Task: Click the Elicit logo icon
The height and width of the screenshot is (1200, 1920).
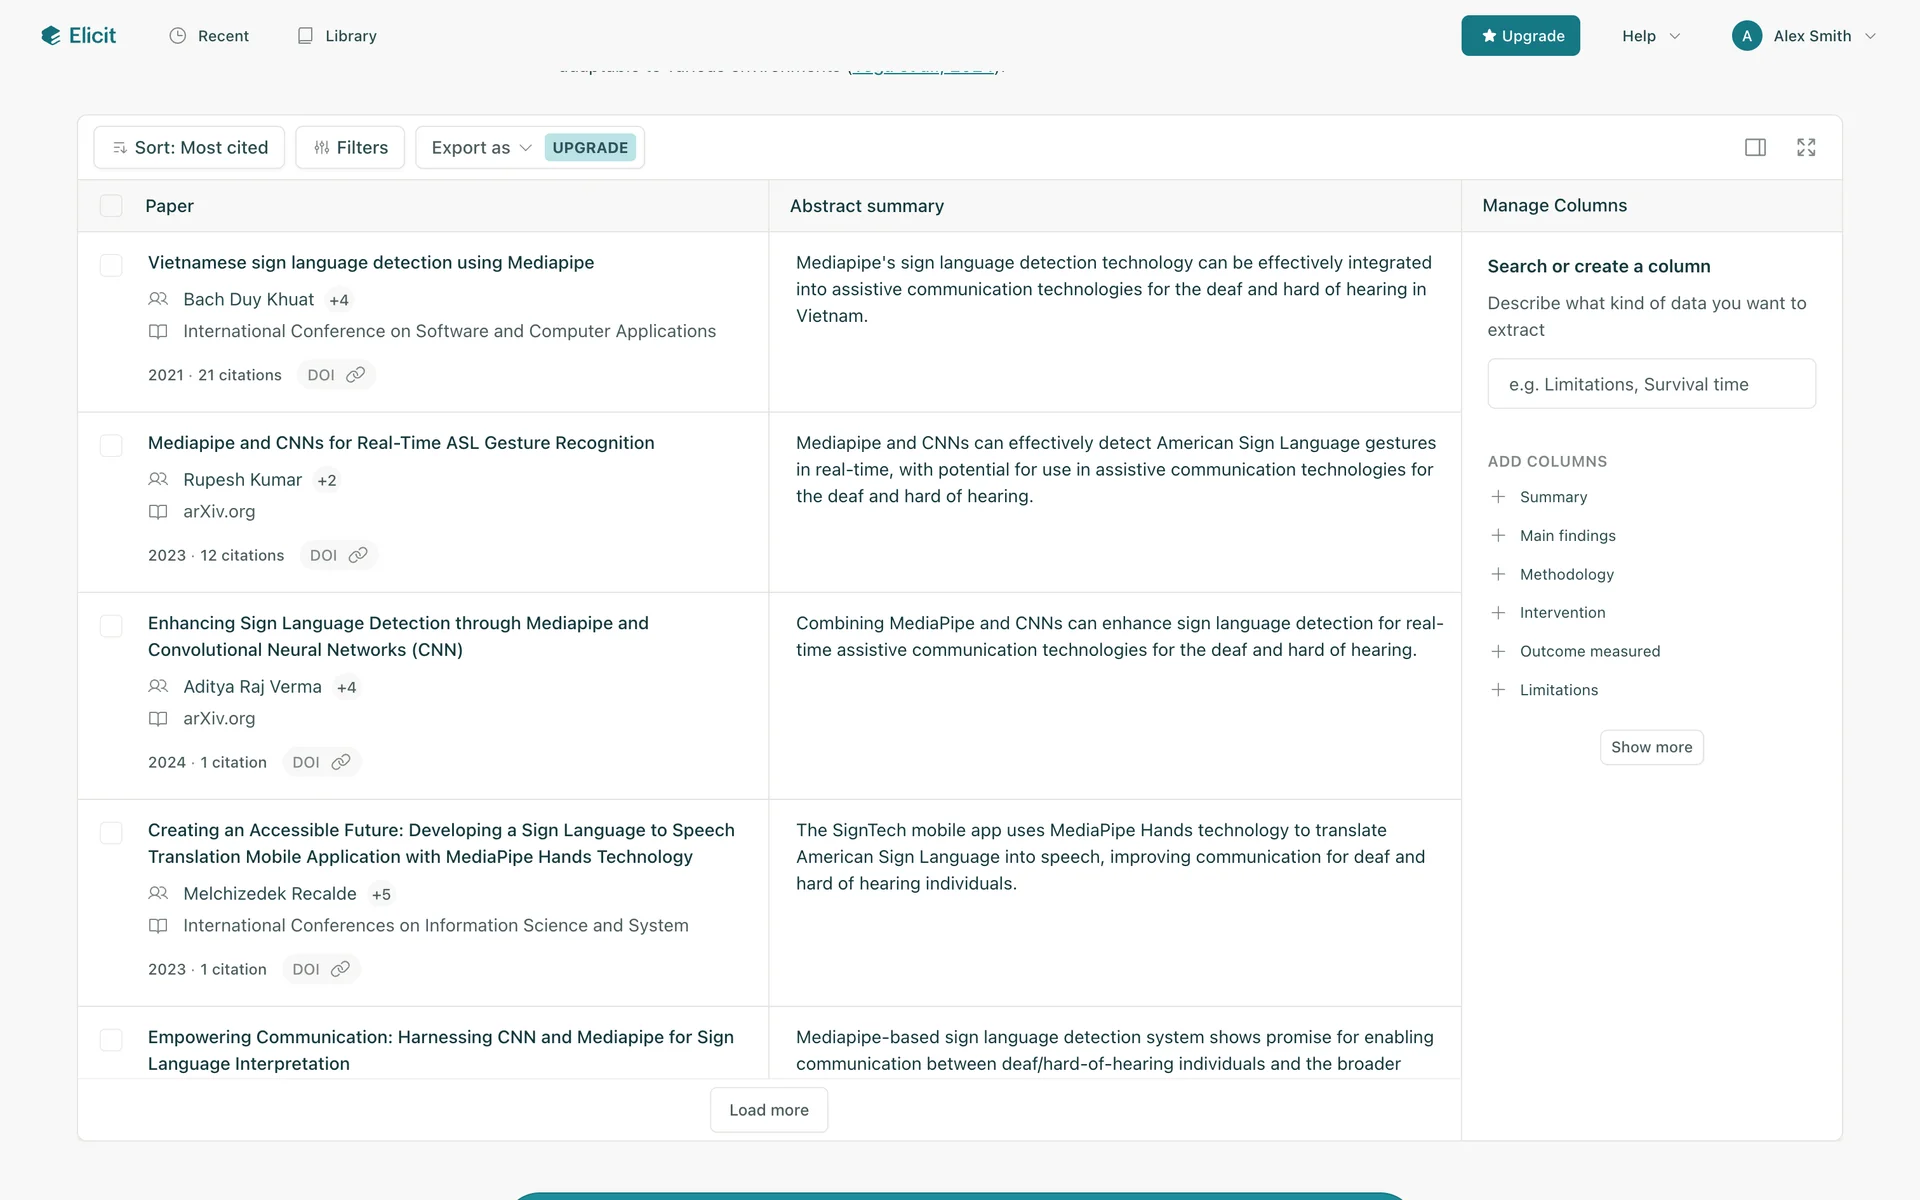Action: tap(50, 36)
